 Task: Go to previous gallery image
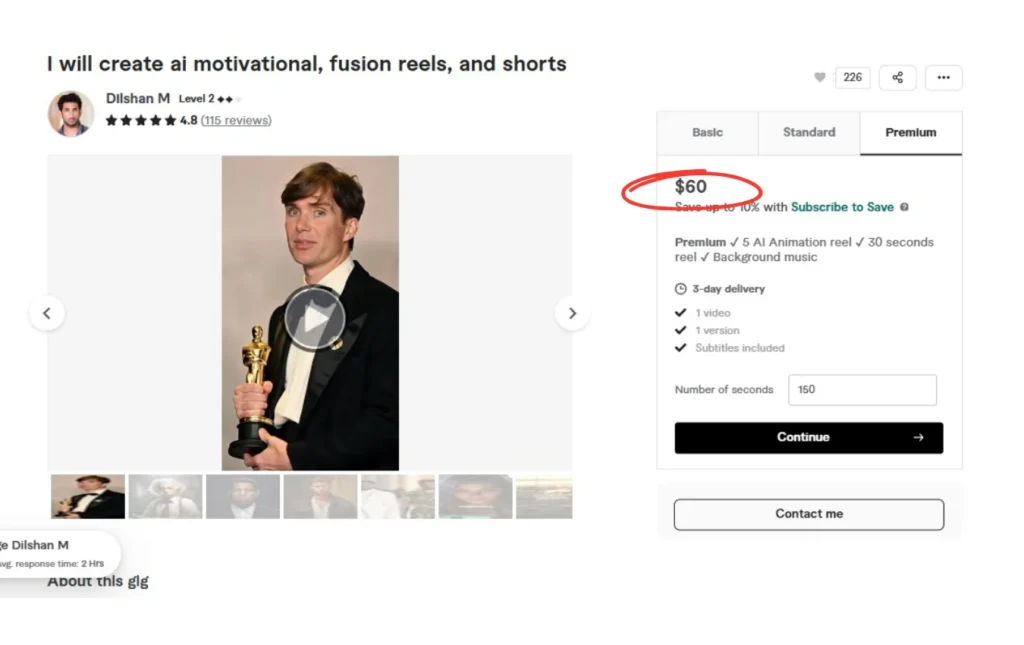click(x=47, y=313)
